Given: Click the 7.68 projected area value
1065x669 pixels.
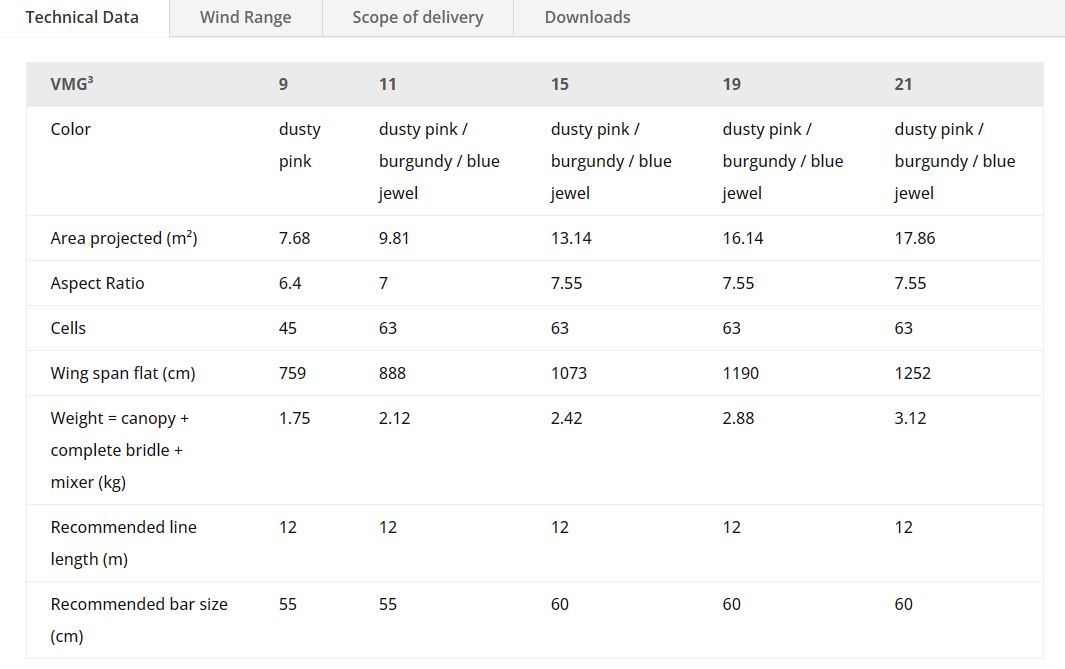Looking at the screenshot, I should coord(294,238).
